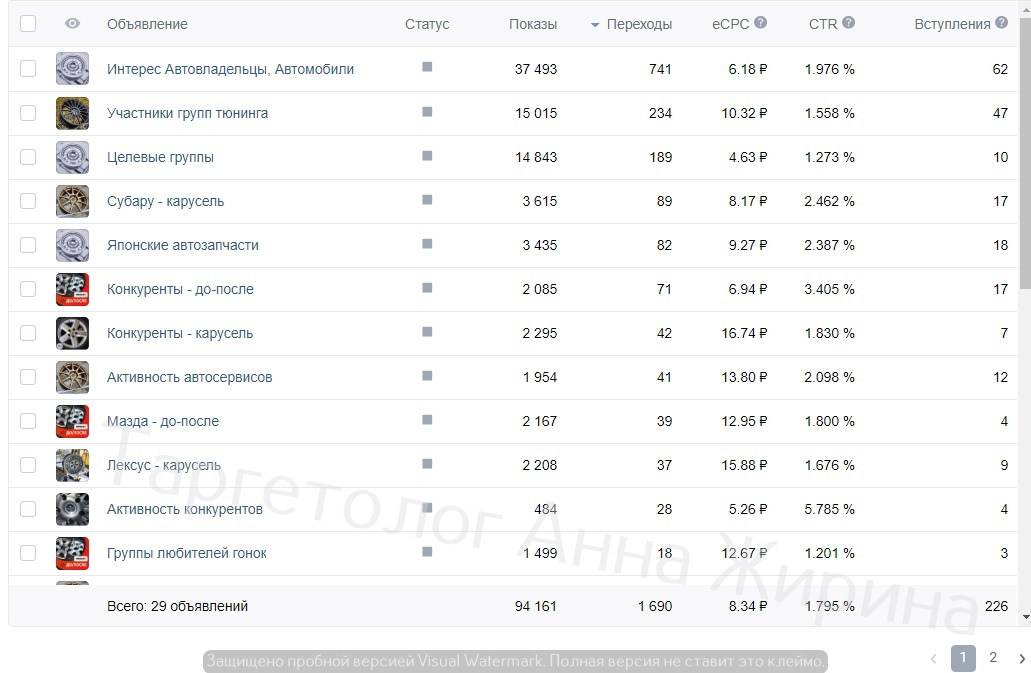Click the Вступления help question-mark icon

coord(1001,22)
